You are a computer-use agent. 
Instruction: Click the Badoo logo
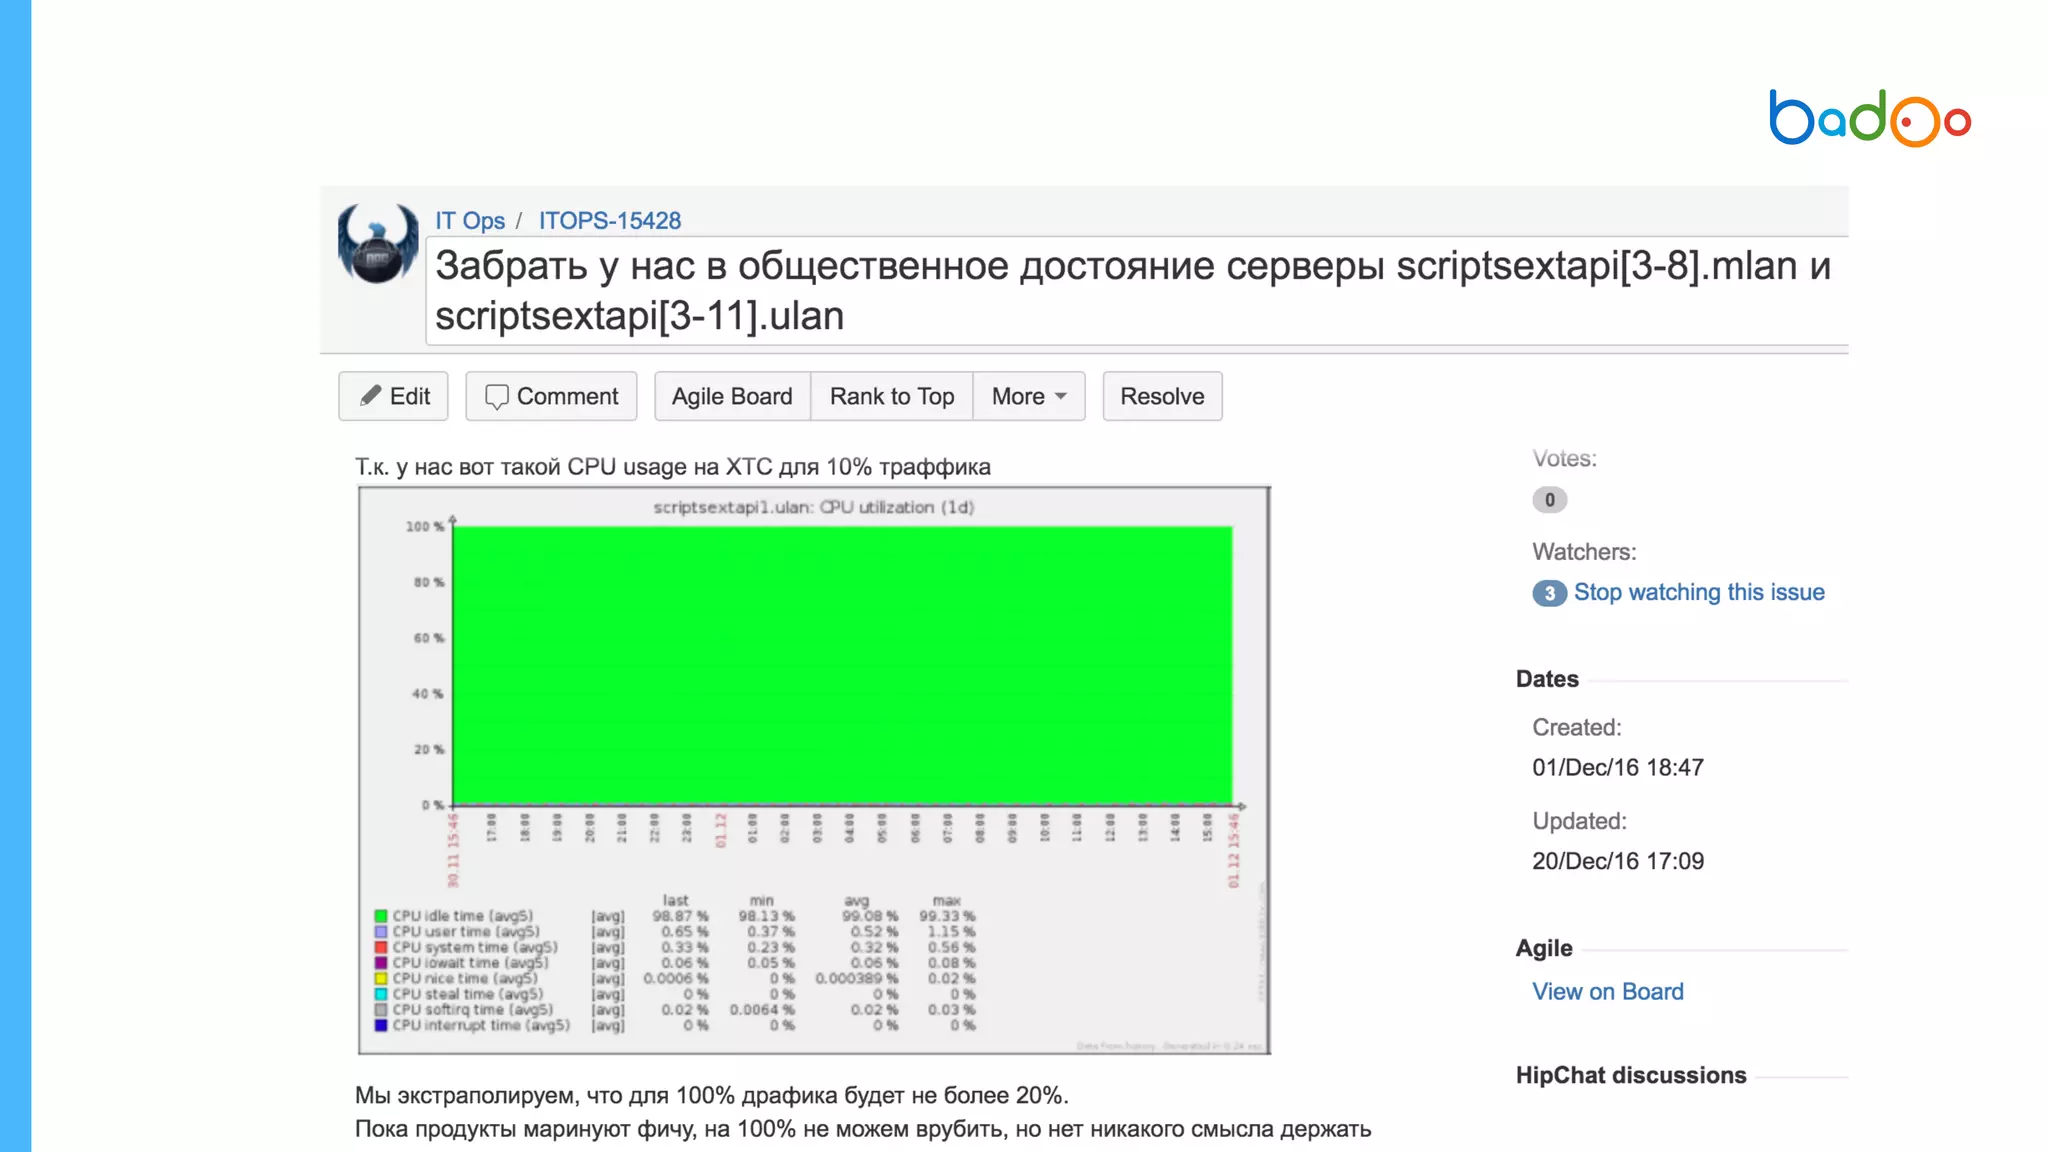tap(1869, 118)
